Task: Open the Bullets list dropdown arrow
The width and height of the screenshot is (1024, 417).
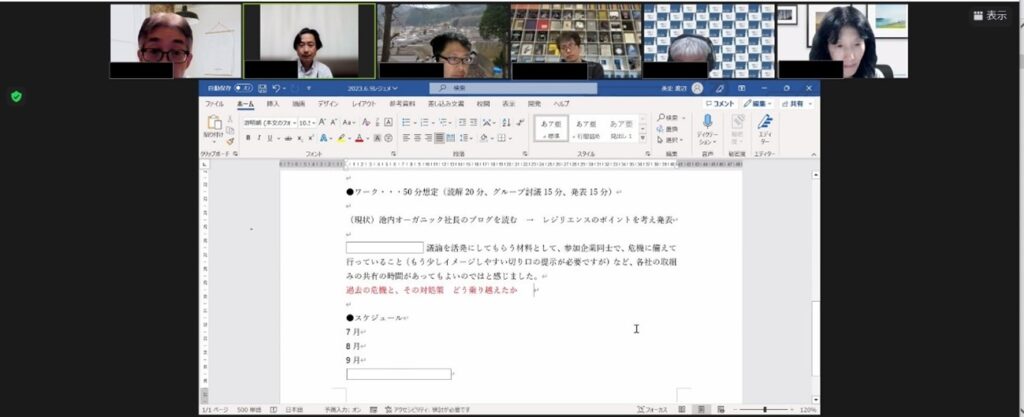Action: point(414,122)
